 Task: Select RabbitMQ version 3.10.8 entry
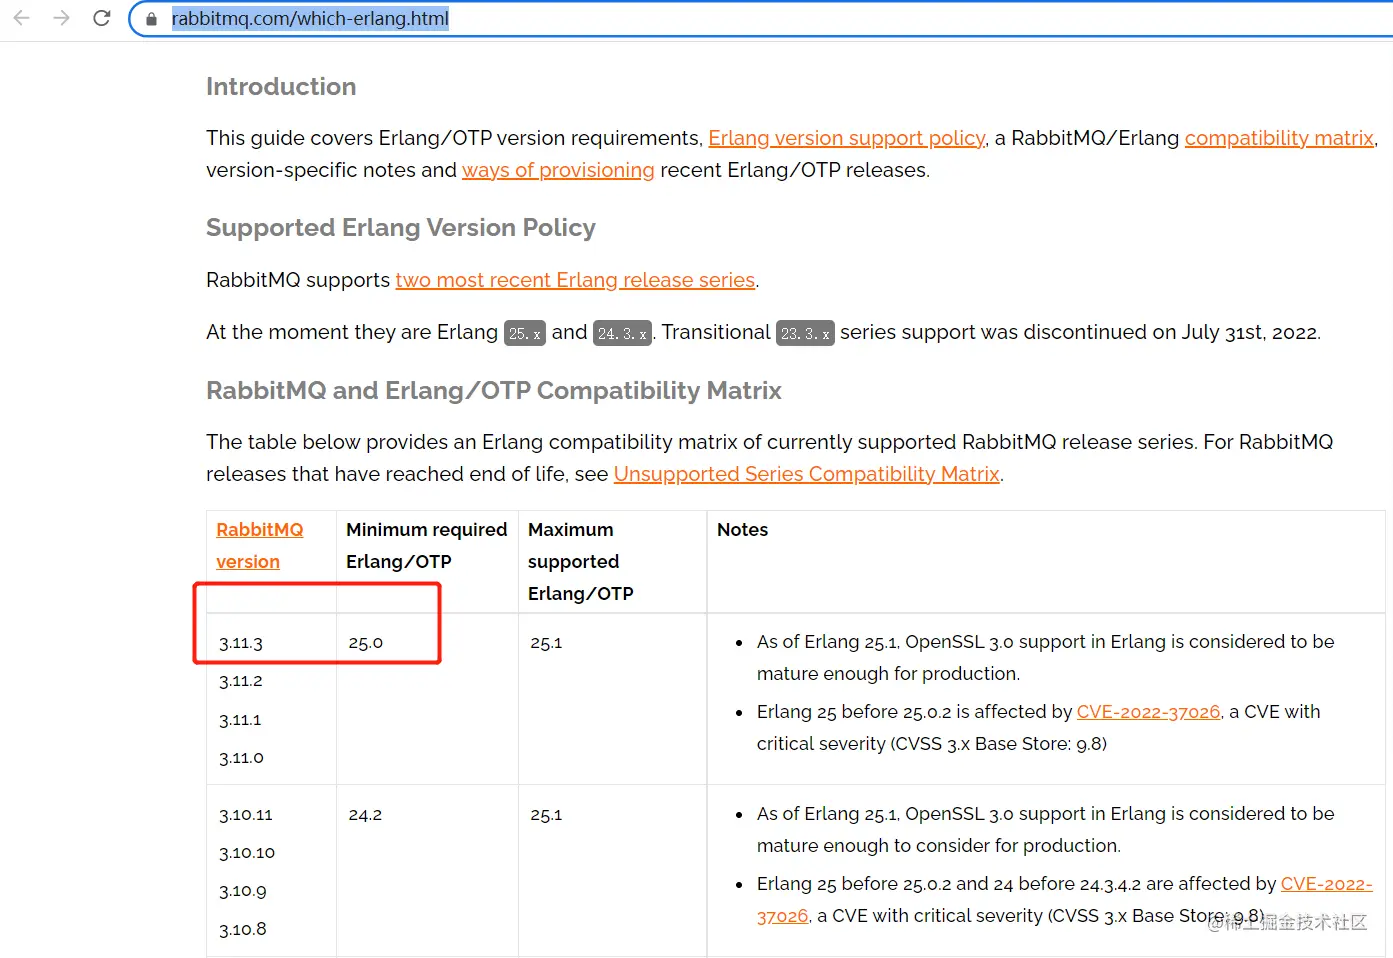coord(243,930)
